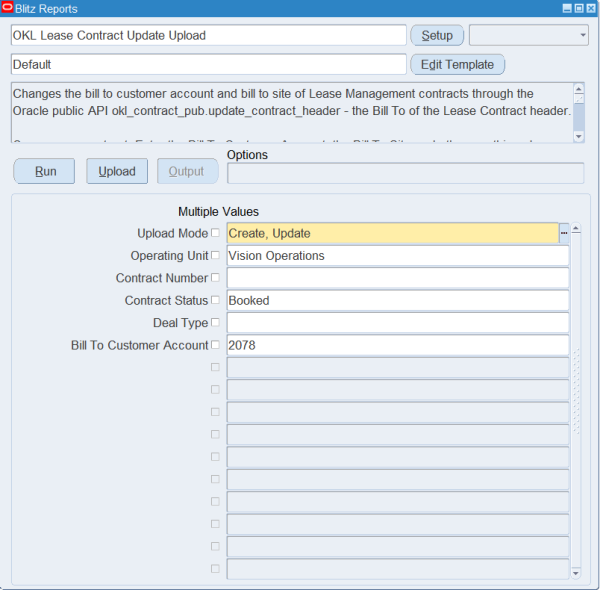Click the Options field

click(x=406, y=173)
